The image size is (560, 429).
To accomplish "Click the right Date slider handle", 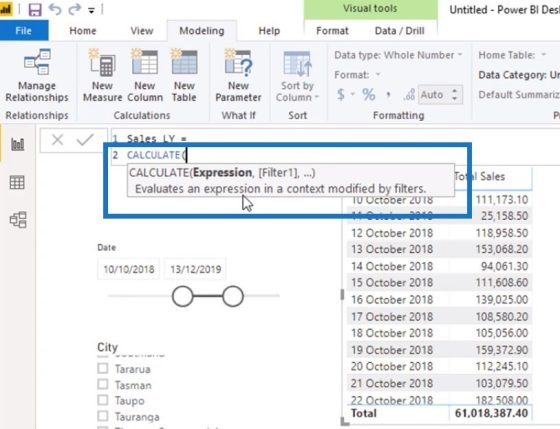I will [x=233, y=296].
